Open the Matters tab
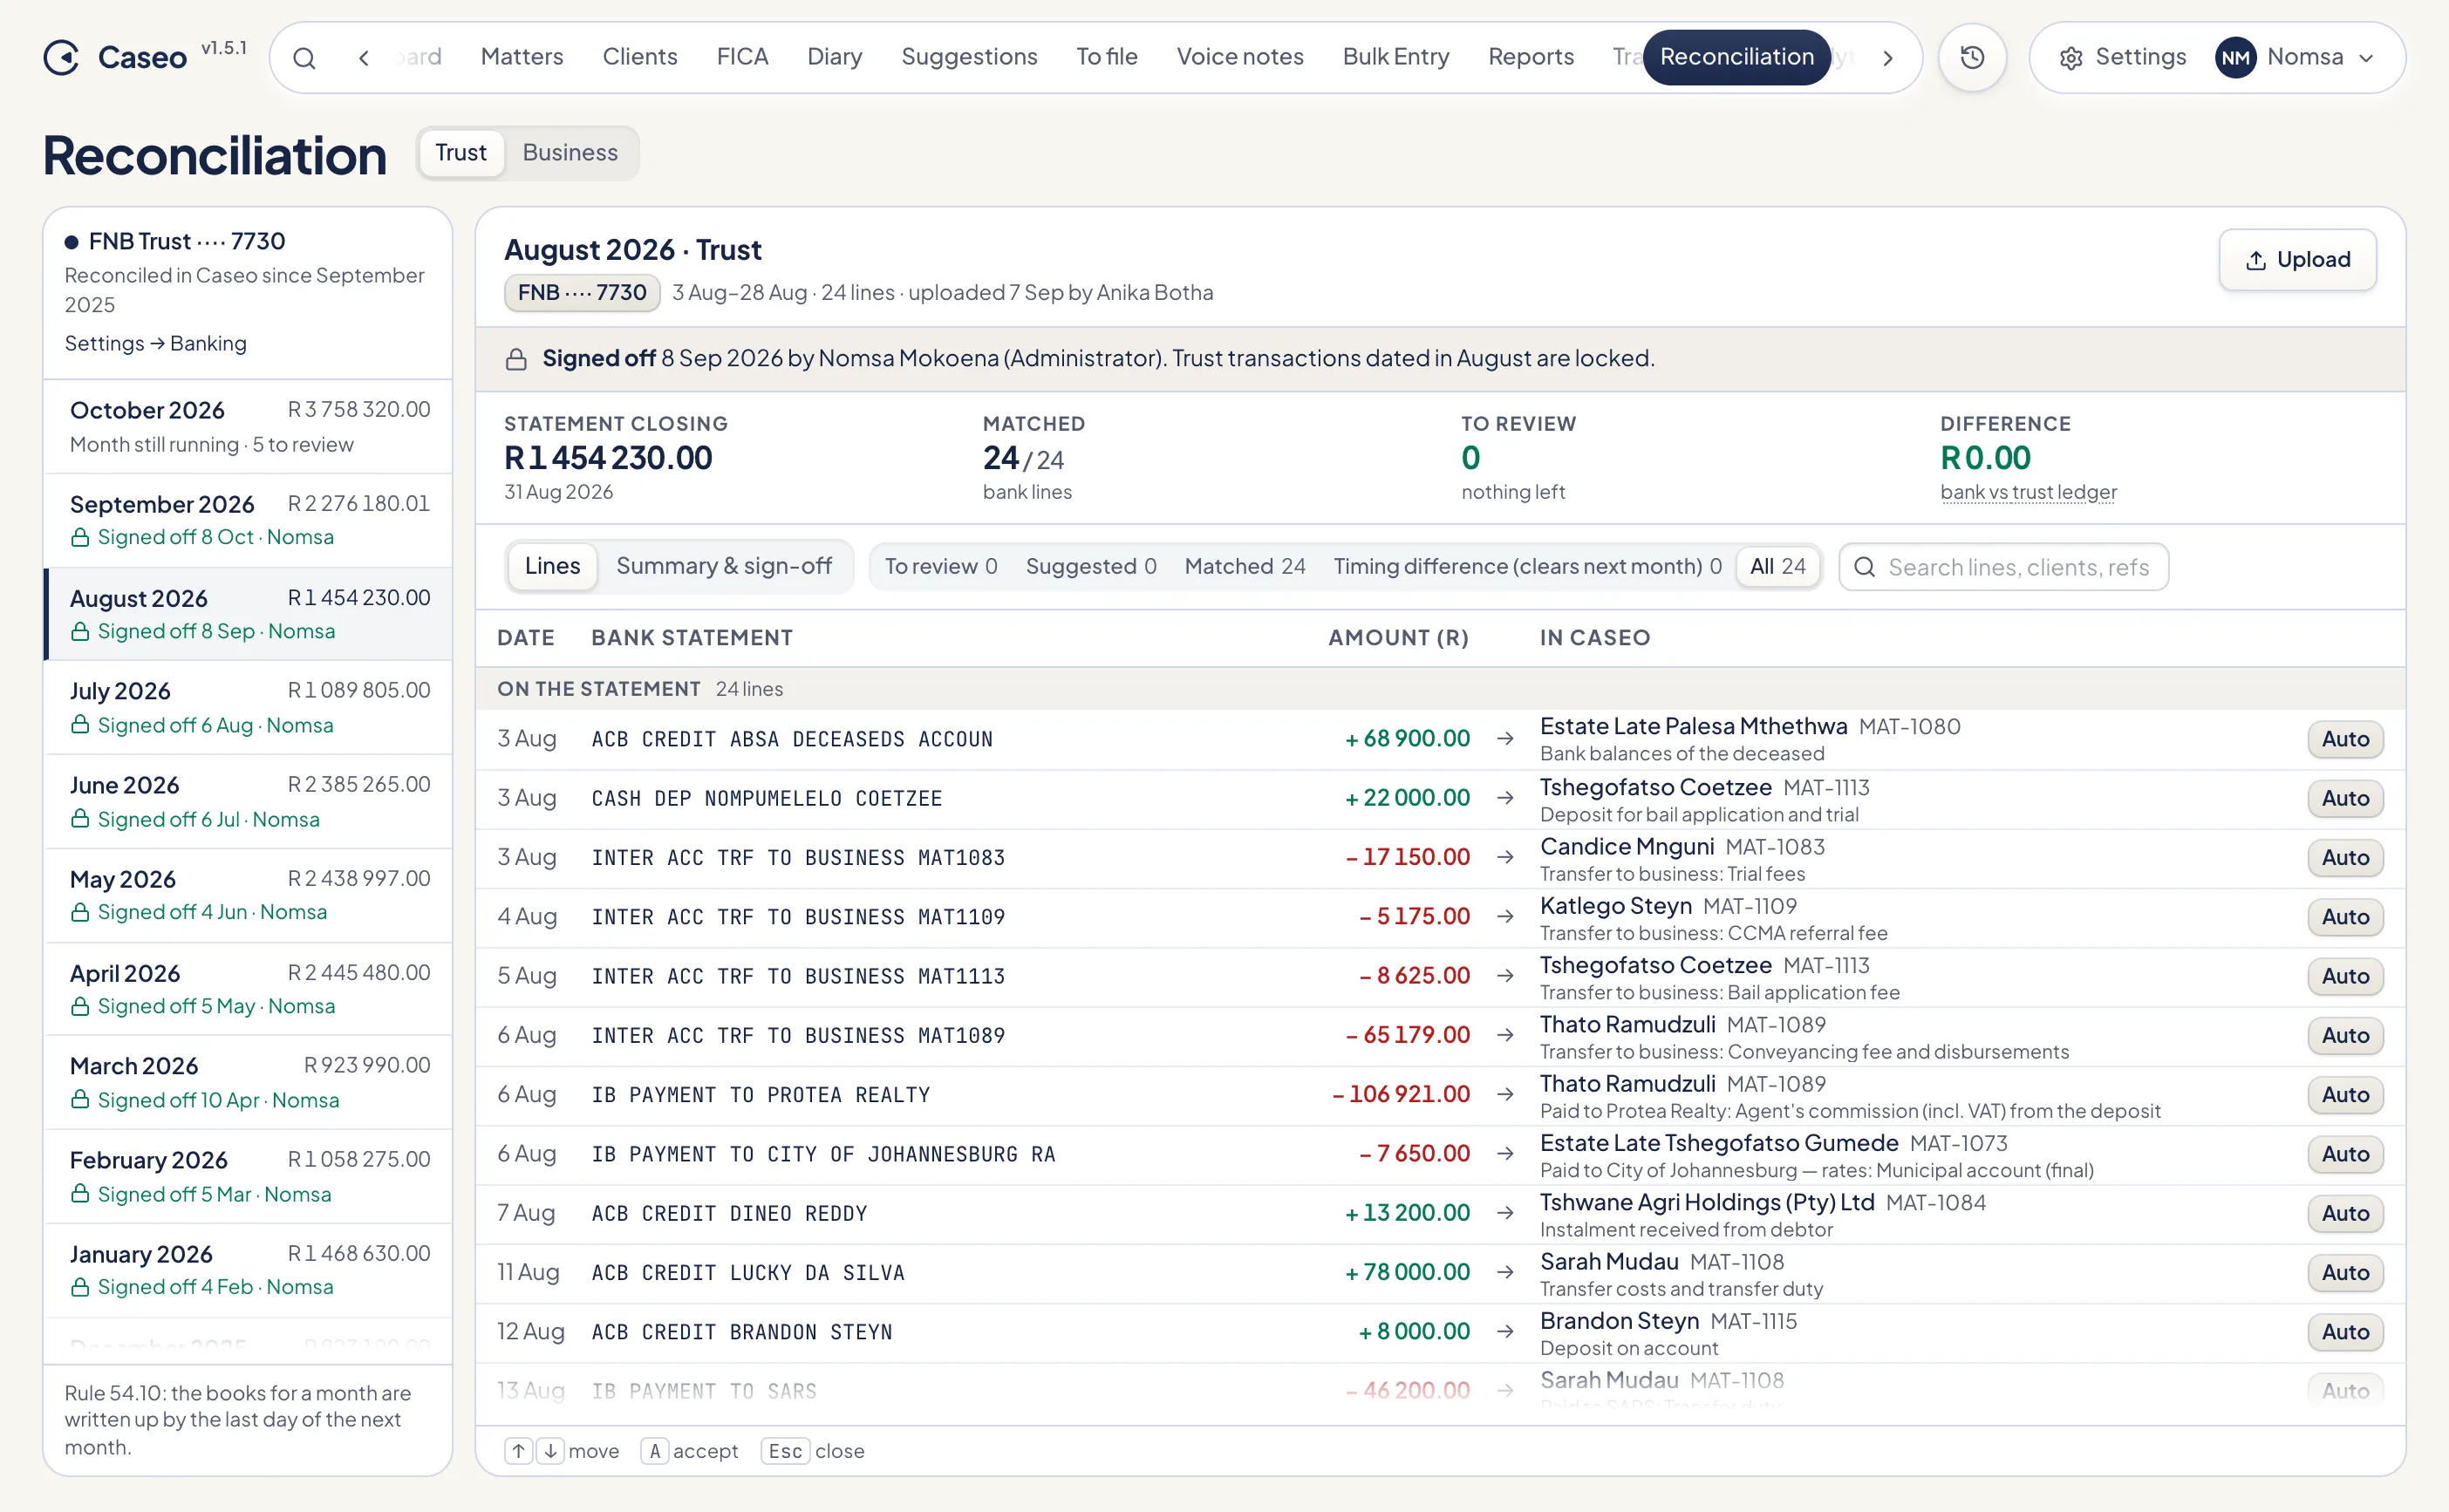 pos(522,57)
